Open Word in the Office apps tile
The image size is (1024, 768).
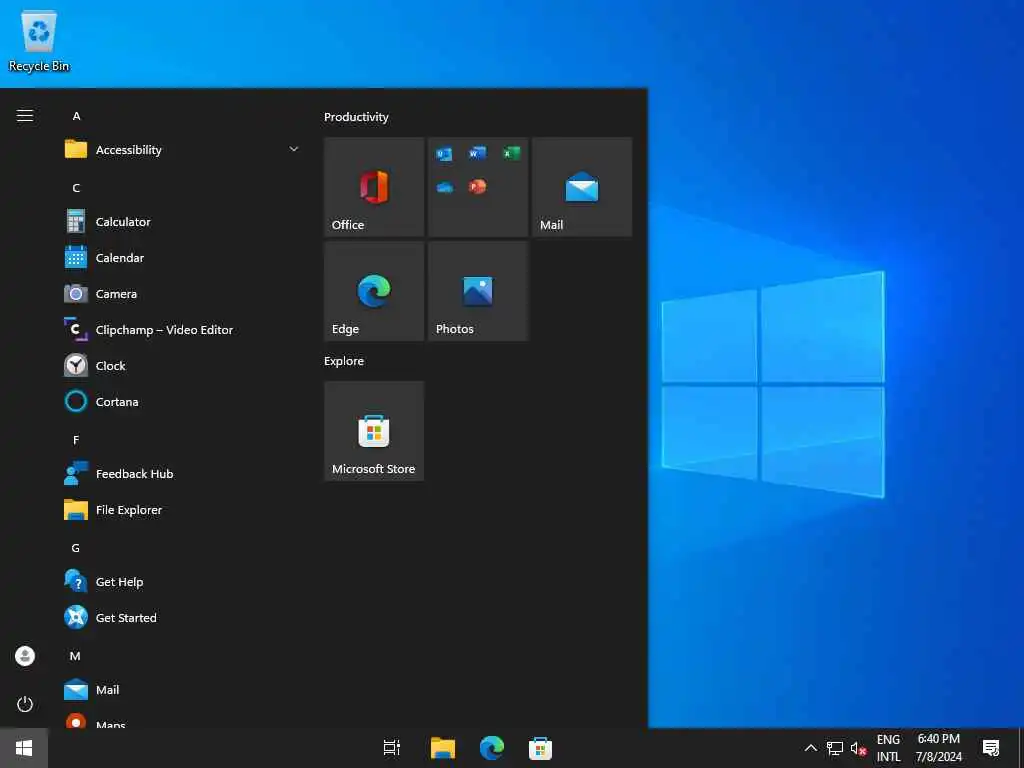[x=477, y=153]
